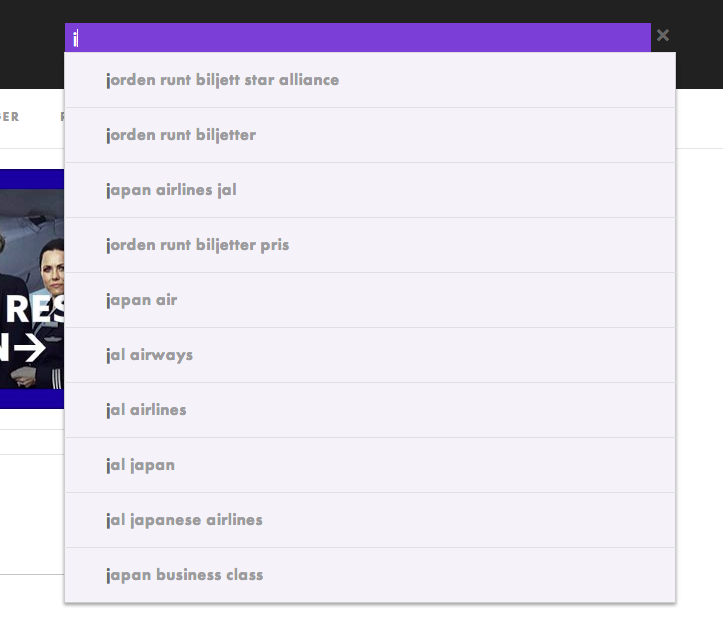Choose the 'japan air' suggestion
Image resolution: width=723 pixels, height=618 pixels.
pyautogui.click(x=370, y=300)
